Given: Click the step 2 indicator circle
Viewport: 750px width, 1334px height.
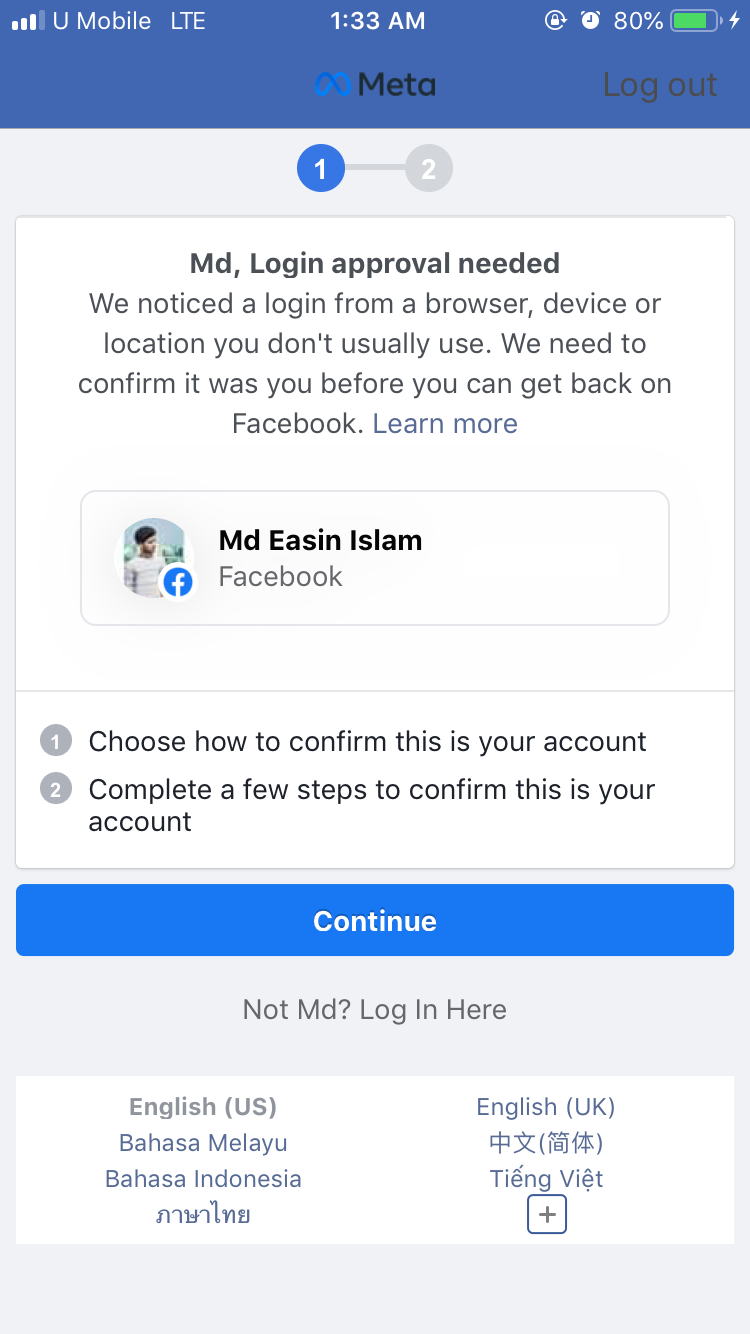Looking at the screenshot, I should click(430, 168).
